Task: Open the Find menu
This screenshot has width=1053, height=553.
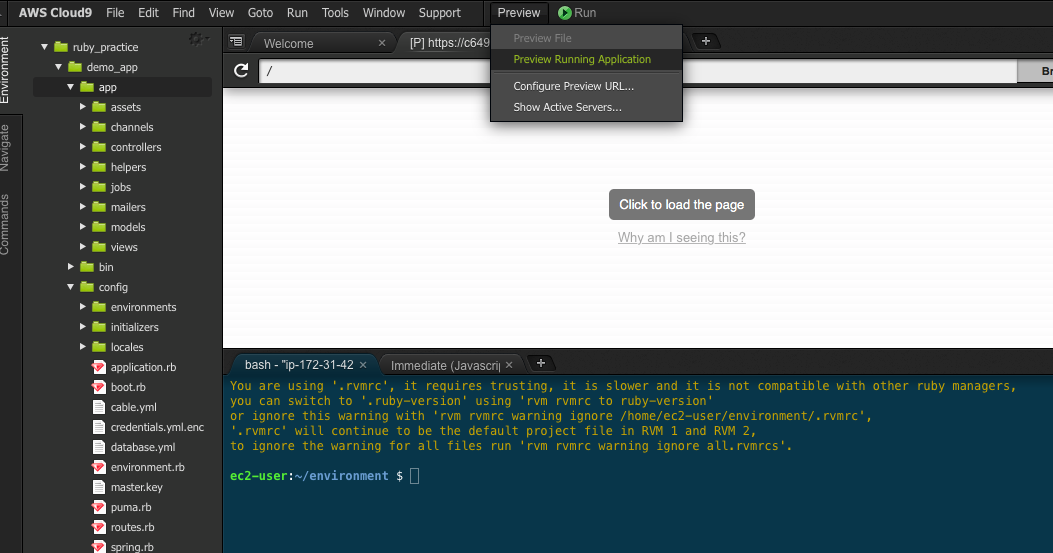Action: coord(183,13)
